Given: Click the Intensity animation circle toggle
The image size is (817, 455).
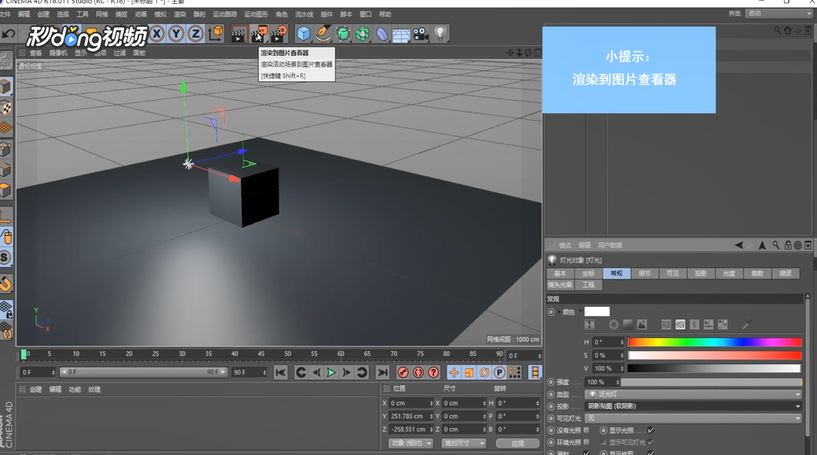Looking at the screenshot, I should click(x=551, y=382).
